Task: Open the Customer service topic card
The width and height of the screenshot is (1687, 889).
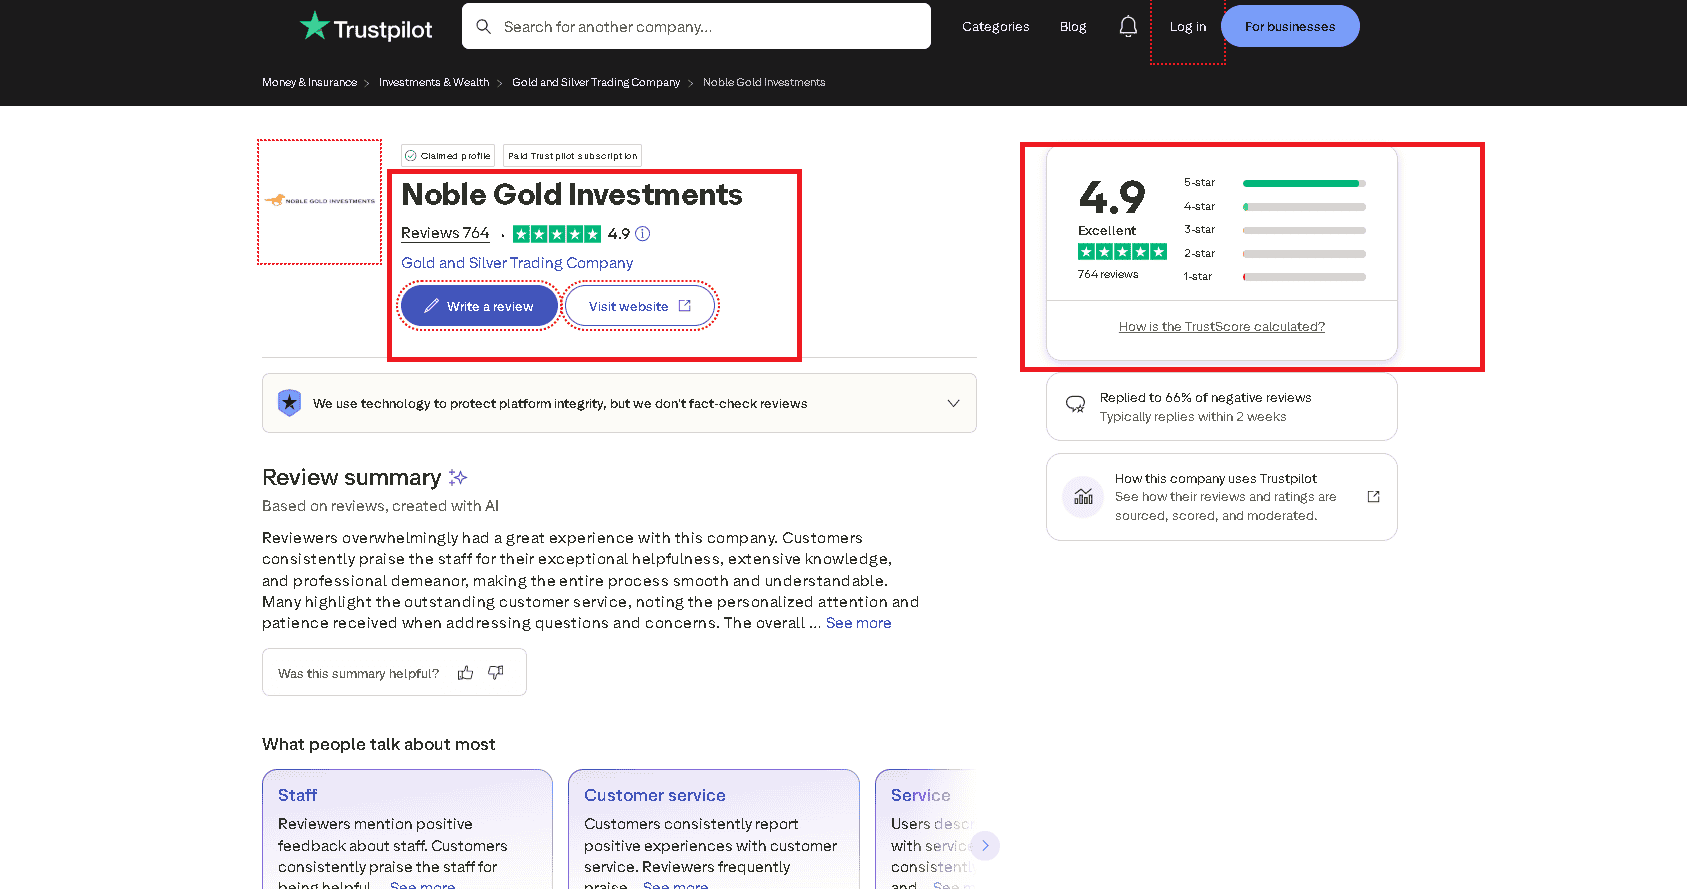Action: coord(714,829)
